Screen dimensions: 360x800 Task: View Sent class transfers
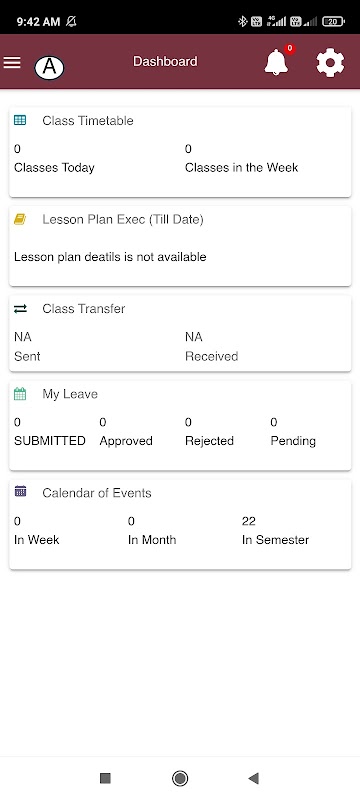click(x=27, y=346)
